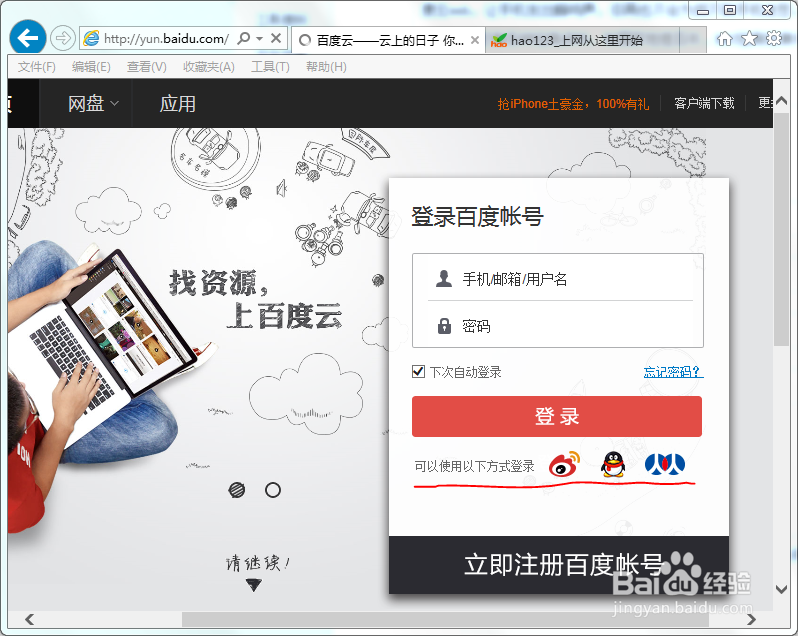Click the 密码 password field

pyautogui.click(x=558, y=325)
